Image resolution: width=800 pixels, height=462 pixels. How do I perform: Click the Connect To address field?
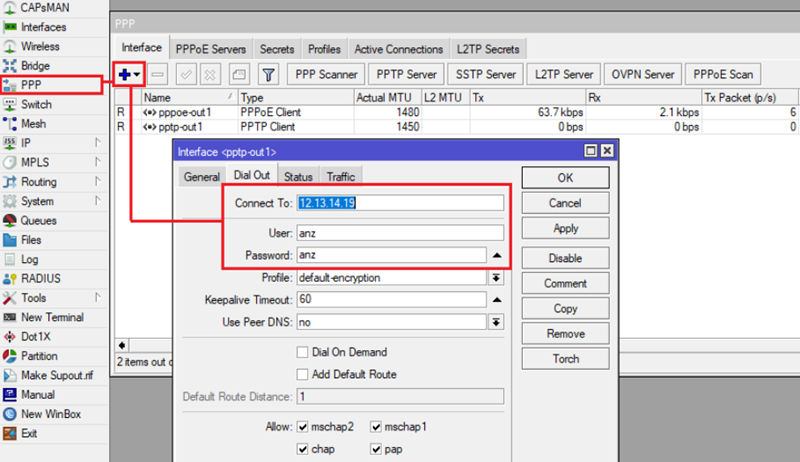[x=399, y=202]
